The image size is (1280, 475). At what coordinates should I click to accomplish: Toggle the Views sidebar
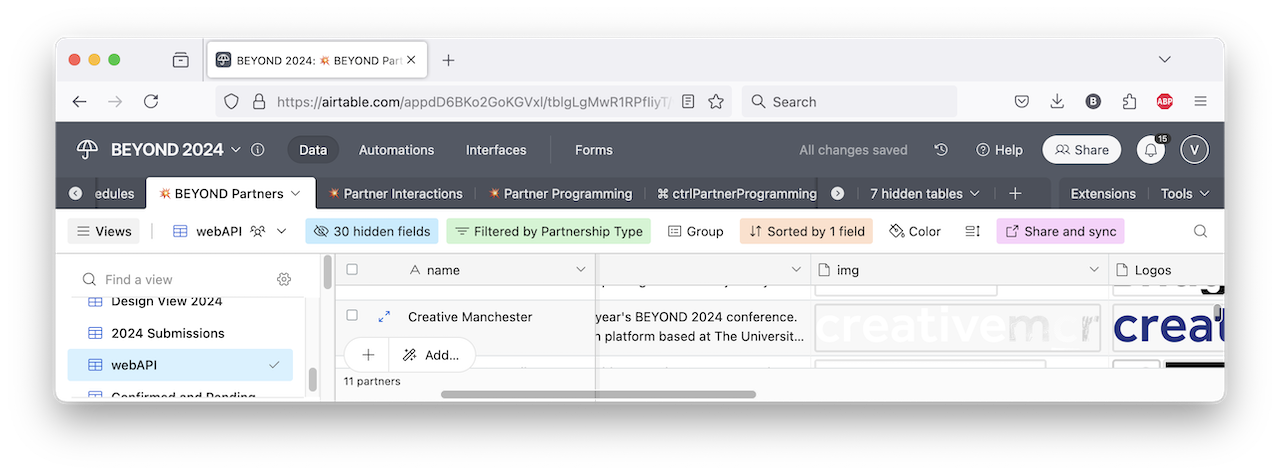[x=104, y=231]
